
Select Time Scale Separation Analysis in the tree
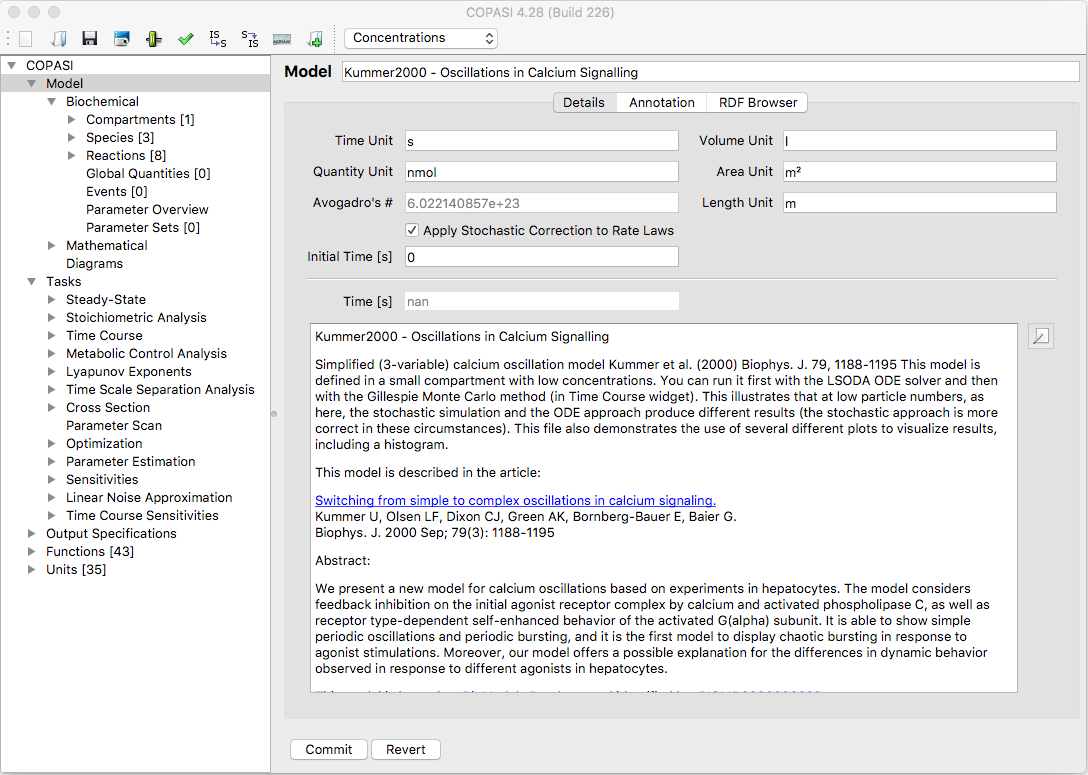[160, 390]
